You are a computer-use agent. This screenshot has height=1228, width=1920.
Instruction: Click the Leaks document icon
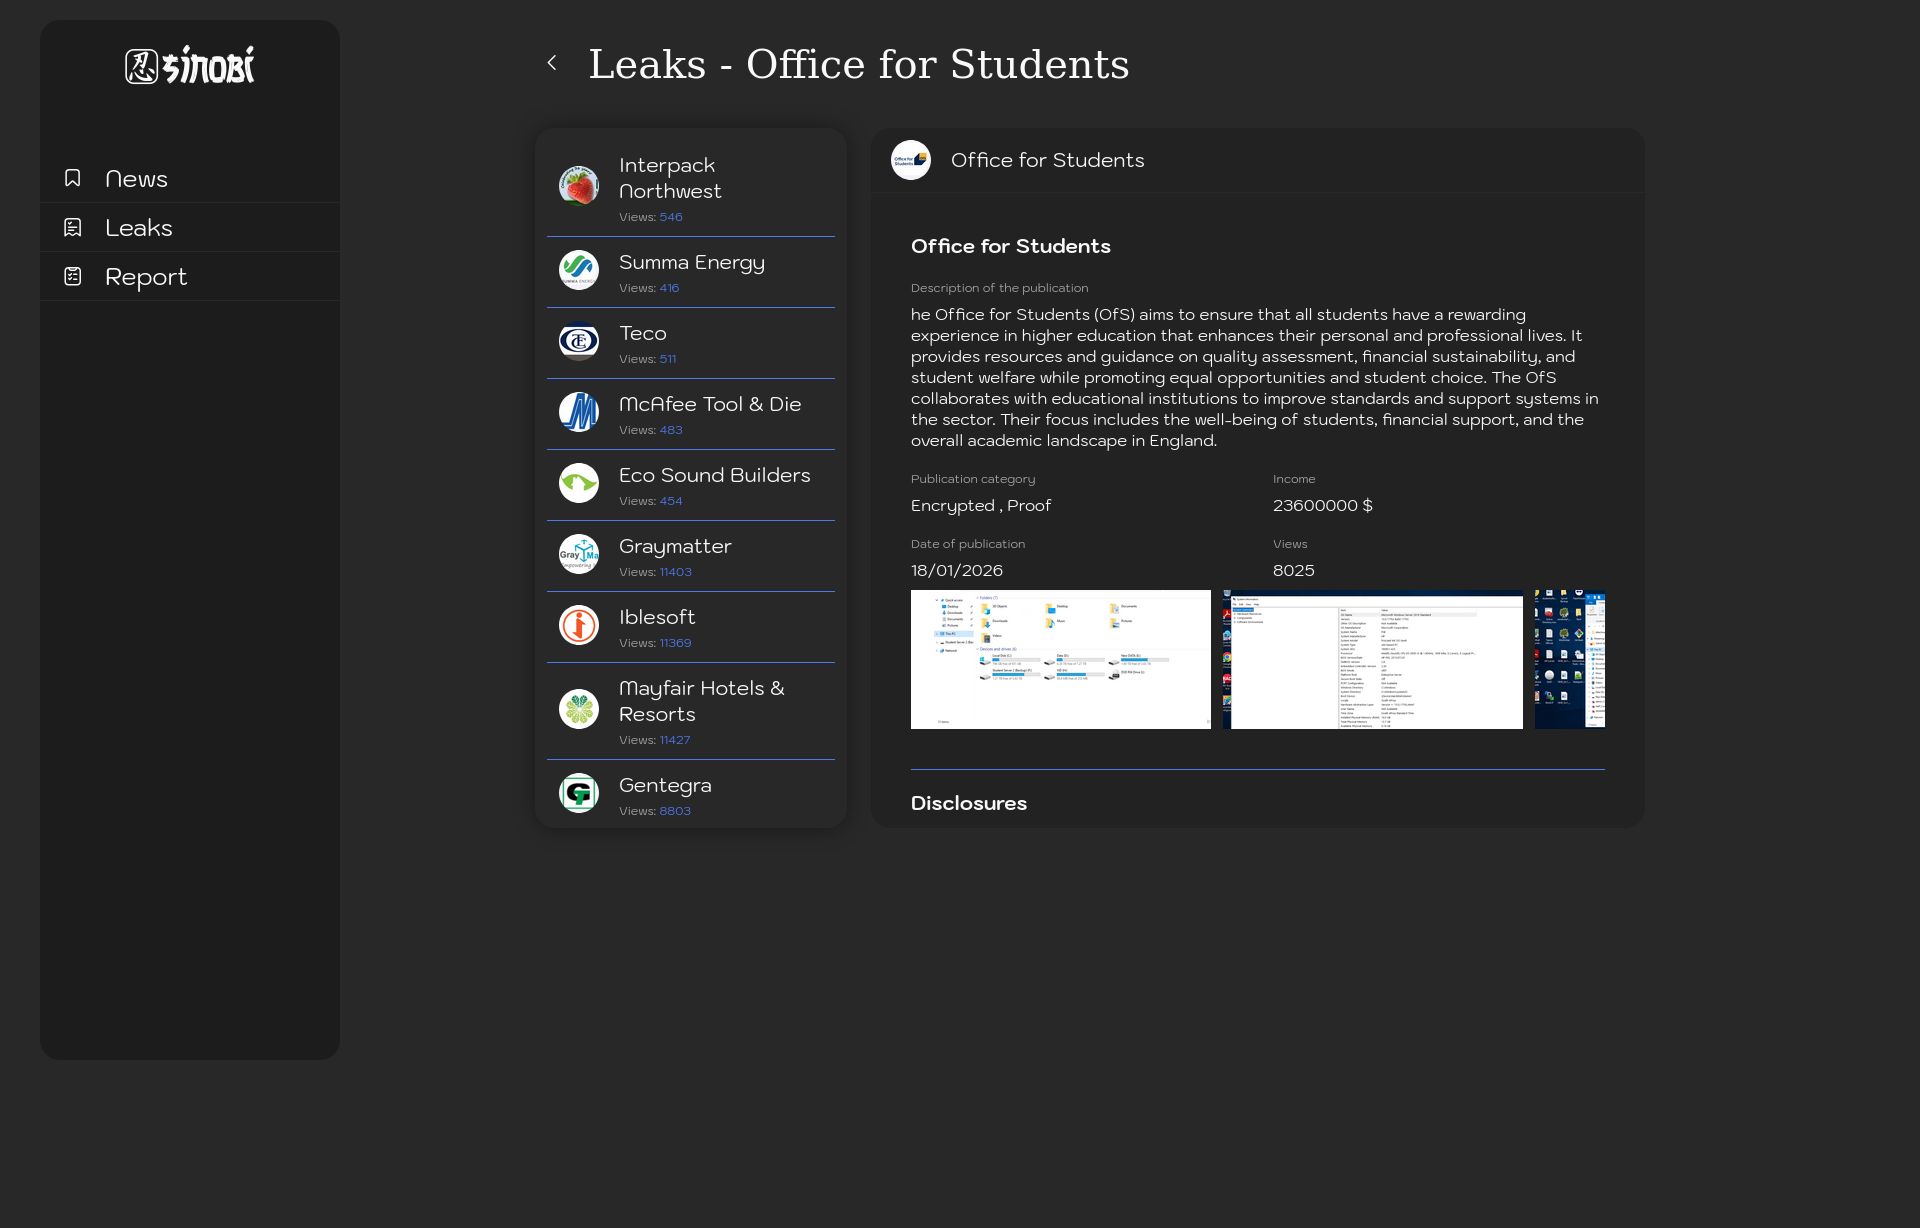[x=73, y=227]
